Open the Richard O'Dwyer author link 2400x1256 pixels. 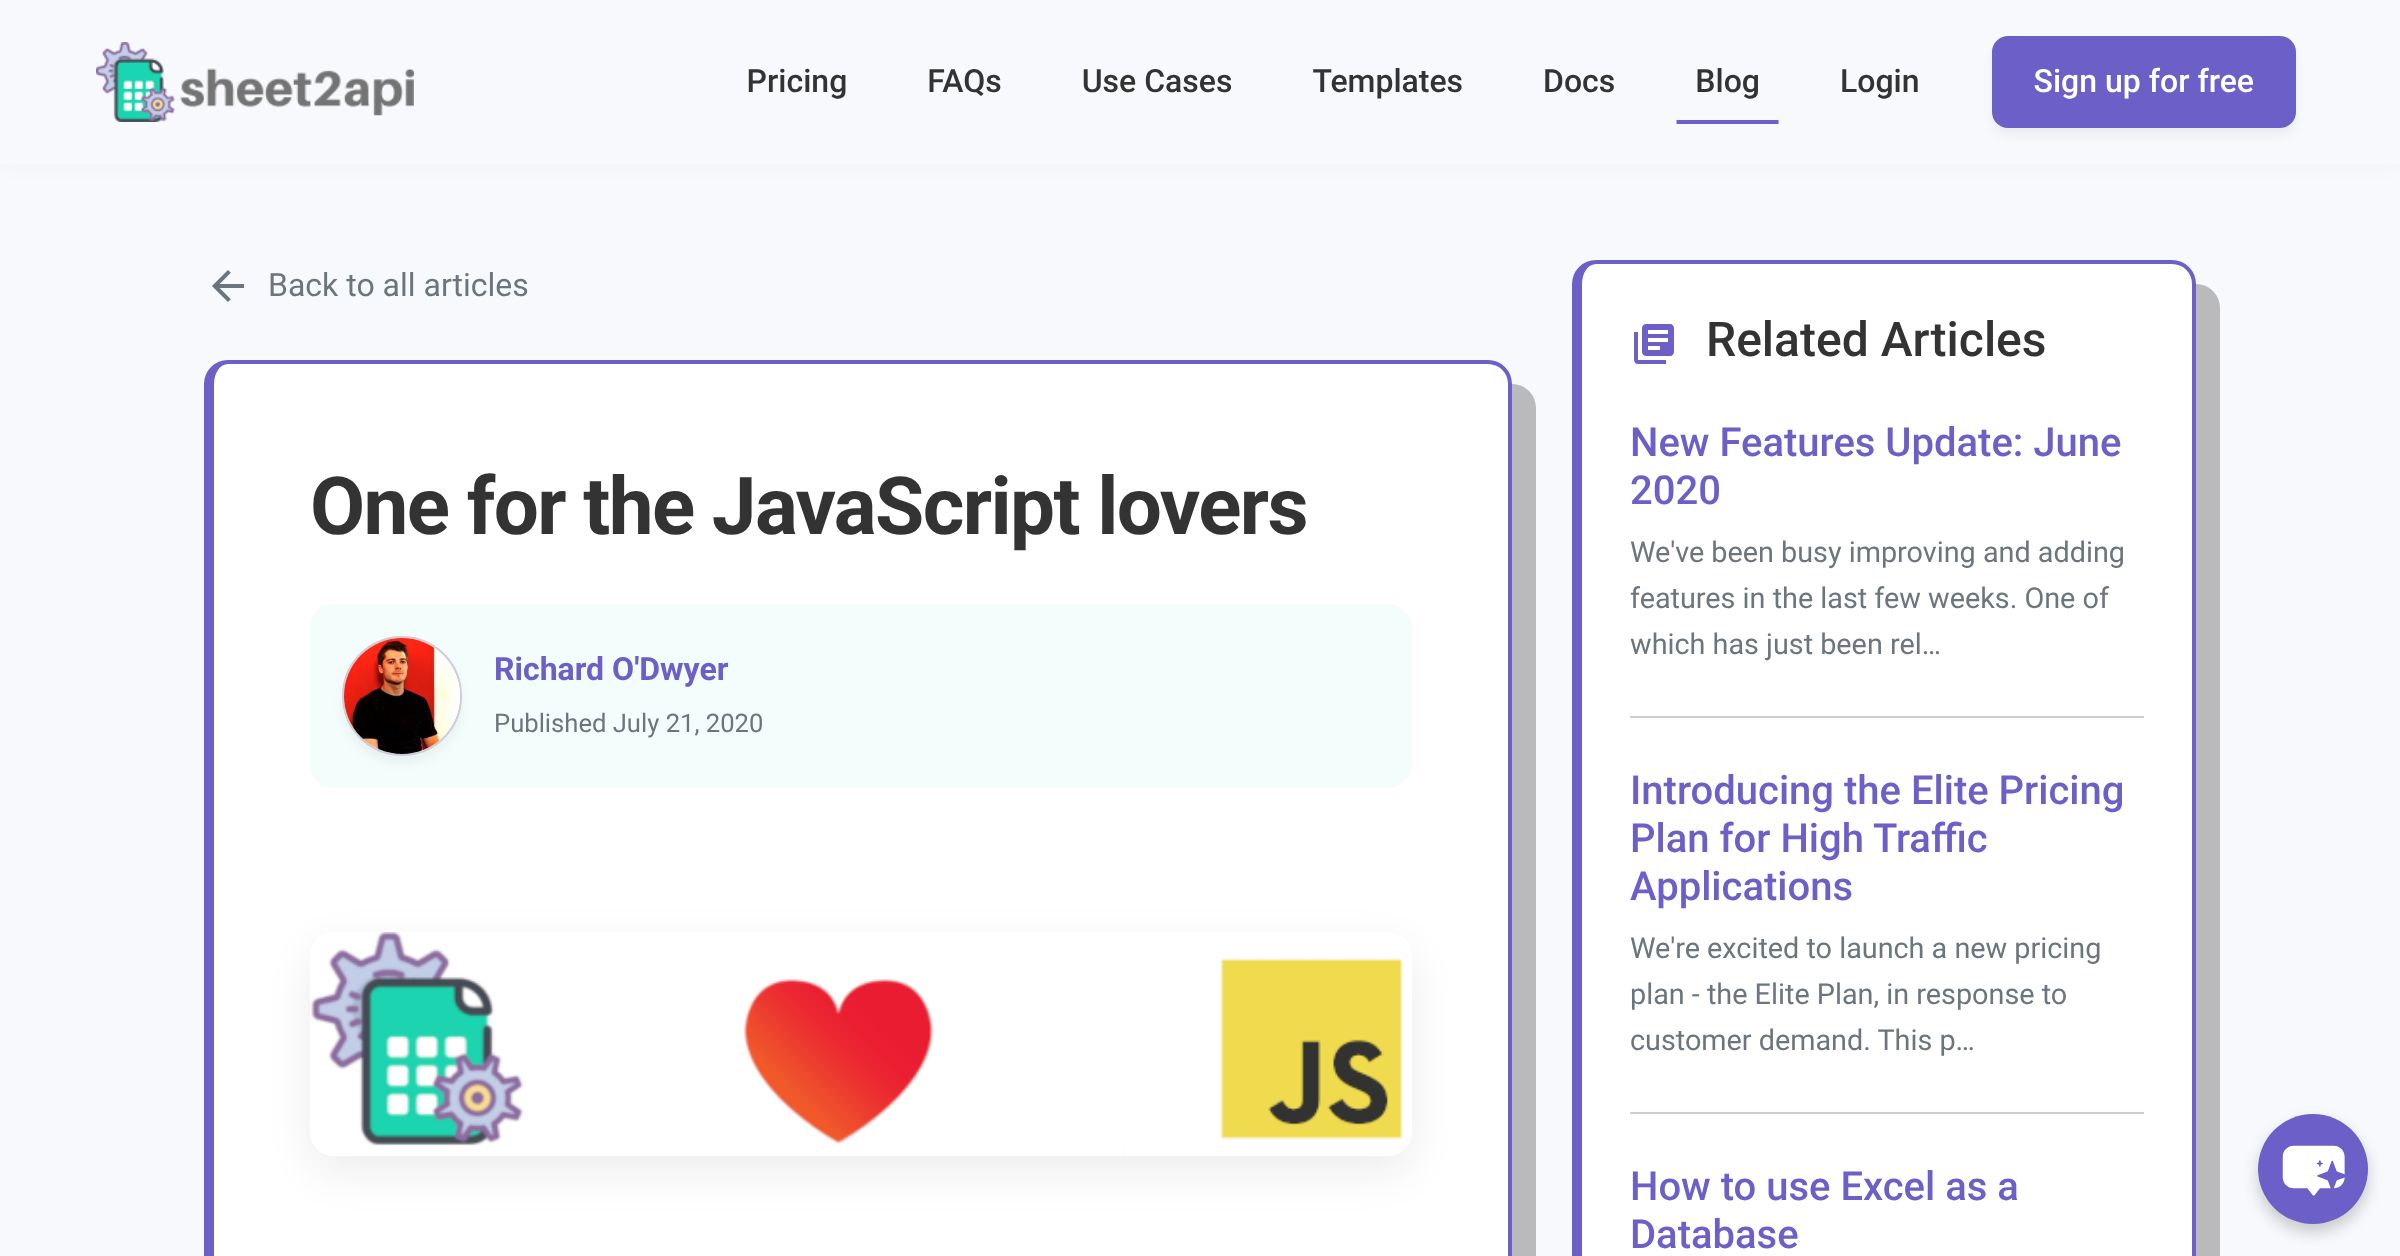point(612,668)
